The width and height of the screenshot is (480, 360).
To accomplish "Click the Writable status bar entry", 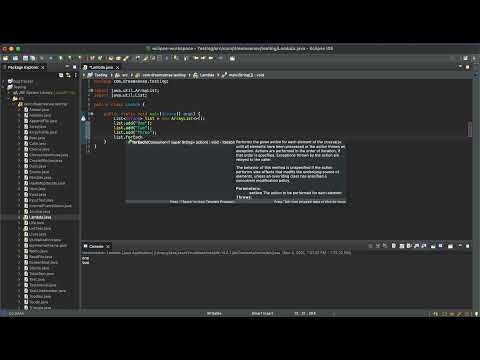I will click(x=214, y=313).
